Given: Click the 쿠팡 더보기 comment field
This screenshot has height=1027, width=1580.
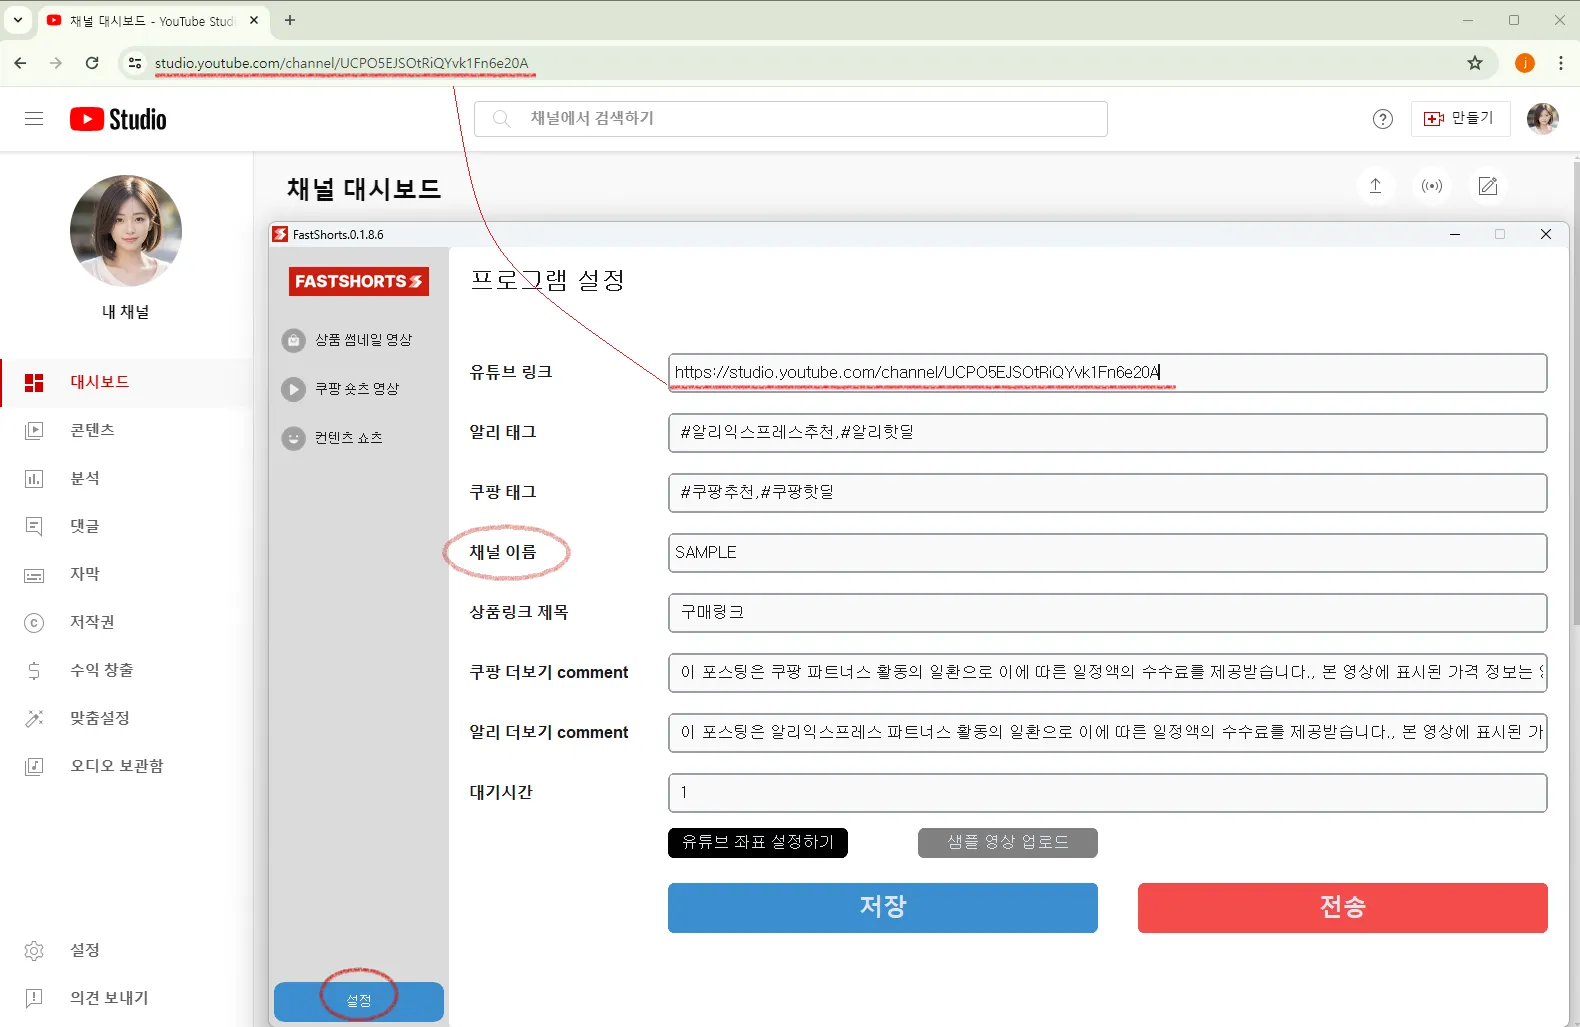Looking at the screenshot, I should 1108,673.
